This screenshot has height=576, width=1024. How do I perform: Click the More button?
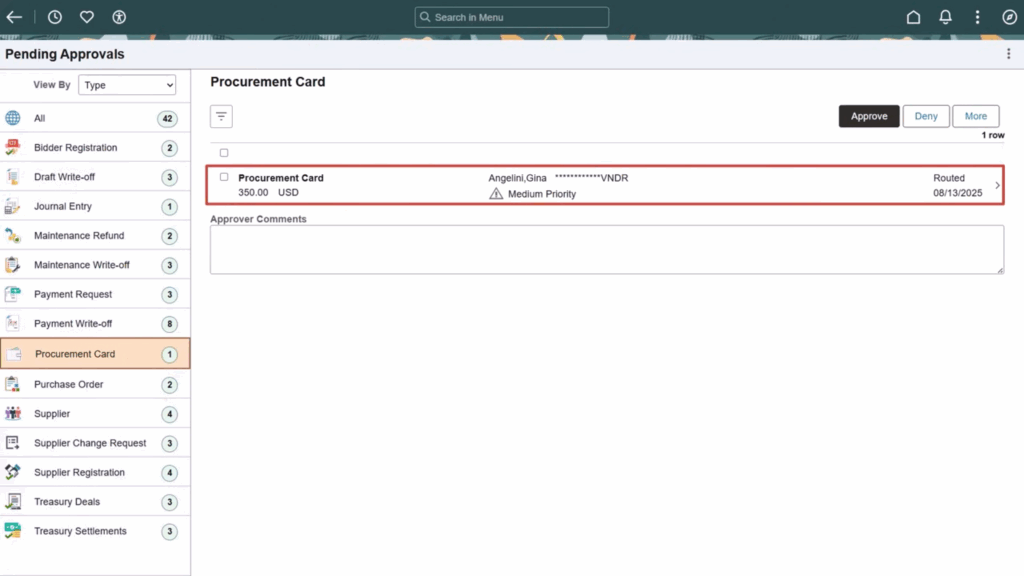[x=975, y=115]
